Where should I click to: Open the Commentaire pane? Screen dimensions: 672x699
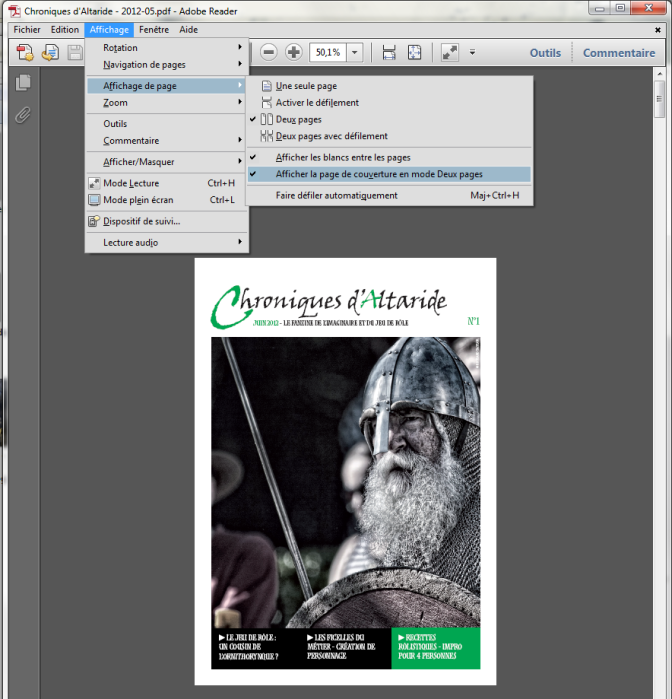pos(618,53)
